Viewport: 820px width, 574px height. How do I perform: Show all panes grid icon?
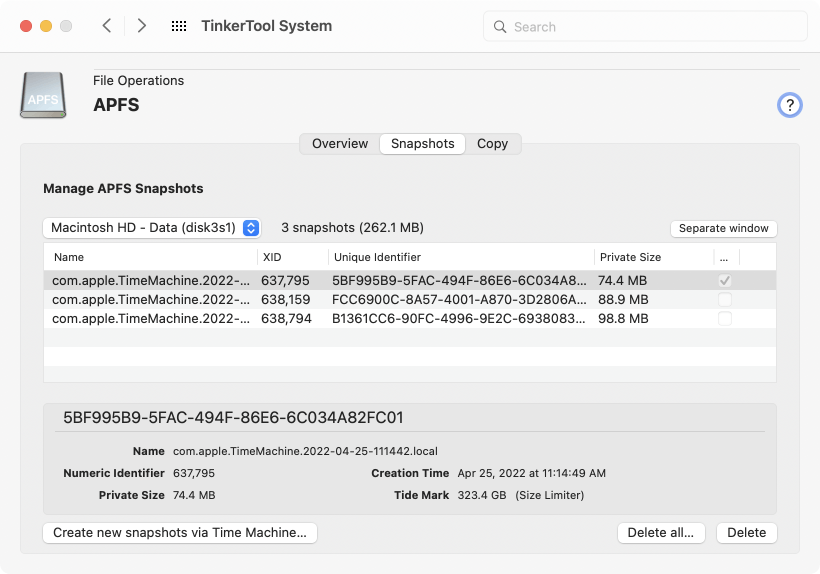coord(179,26)
